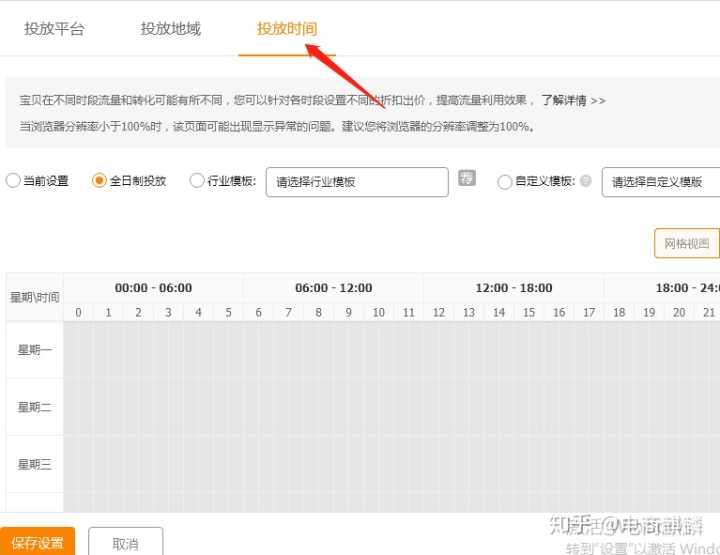Image resolution: width=720 pixels, height=555 pixels.
Task: Click the help icon next to 自定义模板
Action: coord(585,180)
